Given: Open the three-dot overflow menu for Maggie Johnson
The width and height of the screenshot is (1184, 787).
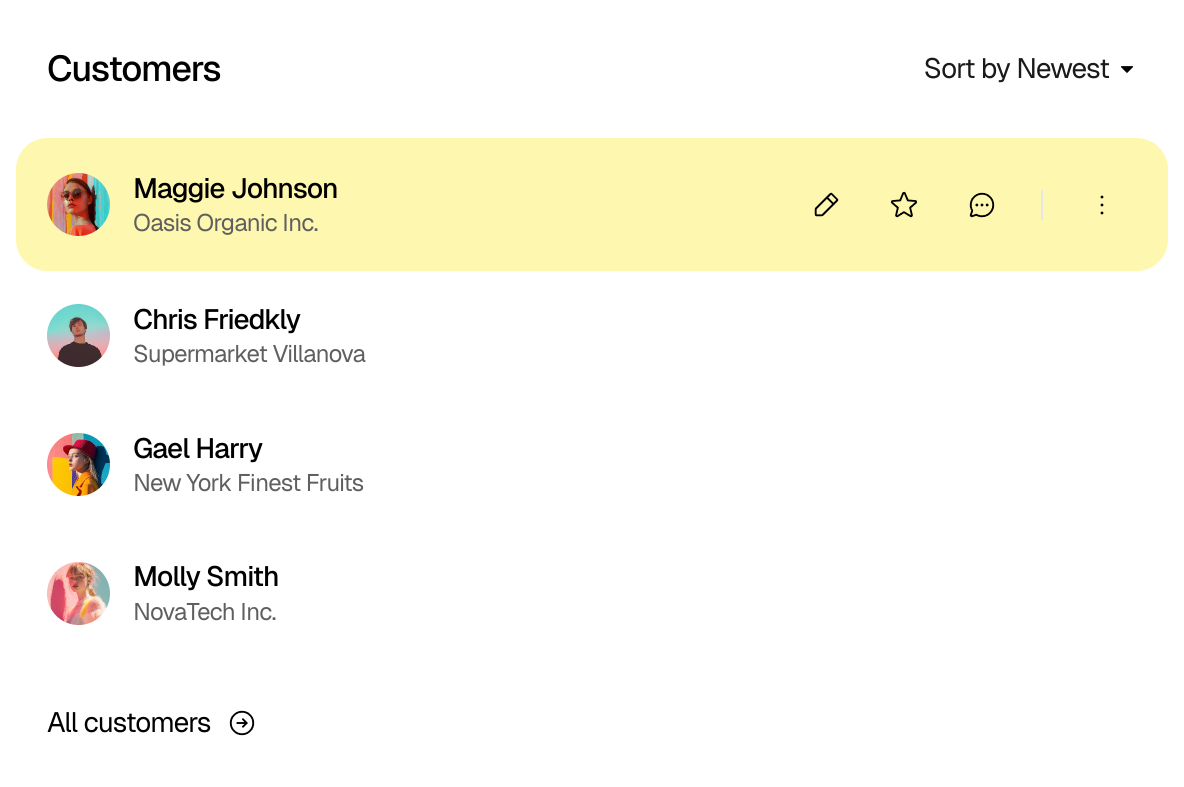Looking at the screenshot, I should (1101, 204).
